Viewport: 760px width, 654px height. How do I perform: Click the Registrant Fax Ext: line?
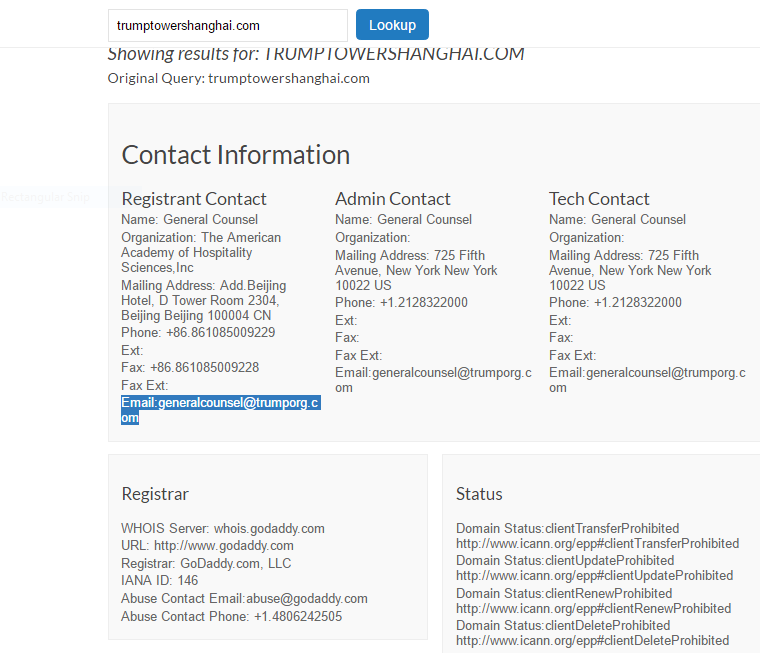[144, 385]
